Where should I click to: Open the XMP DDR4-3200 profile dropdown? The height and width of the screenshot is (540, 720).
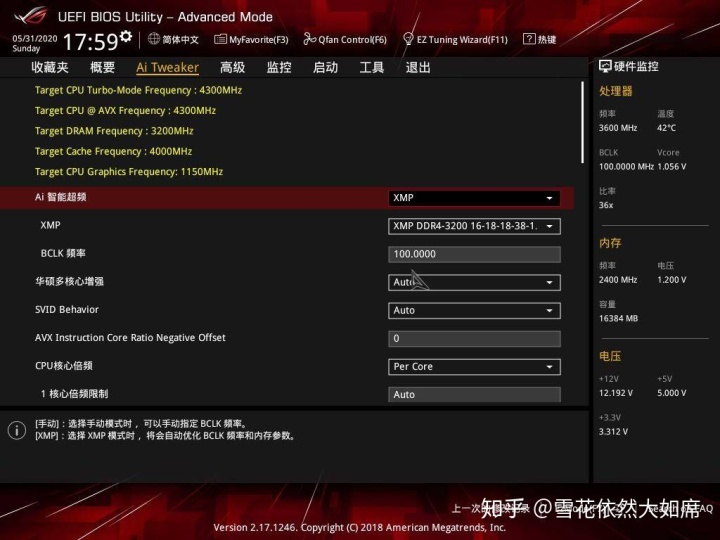coord(474,226)
